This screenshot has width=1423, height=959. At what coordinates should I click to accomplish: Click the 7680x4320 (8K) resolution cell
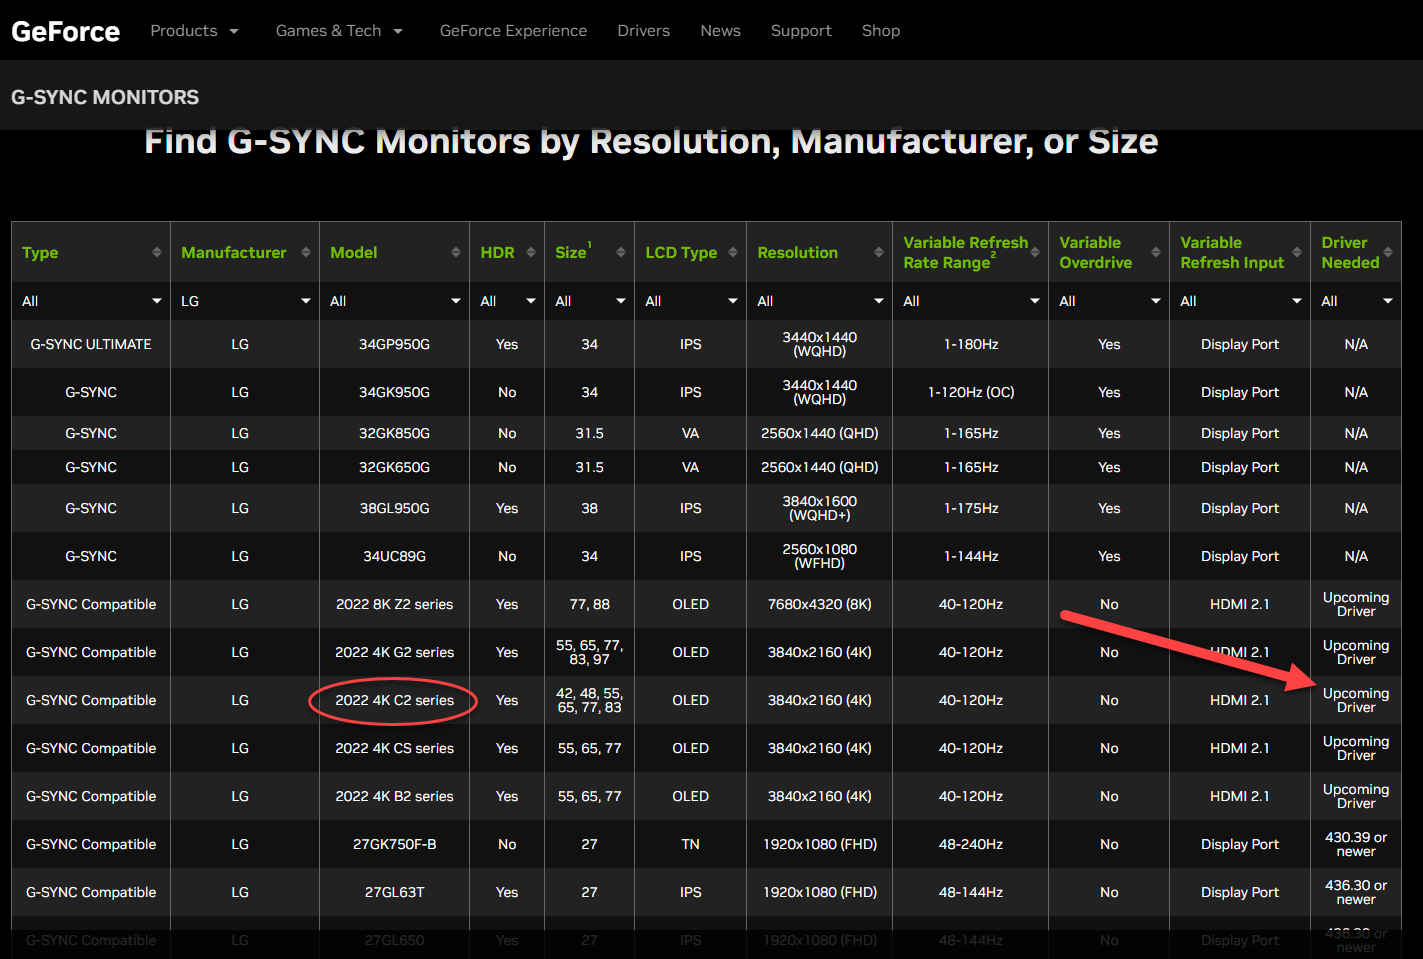click(x=820, y=604)
